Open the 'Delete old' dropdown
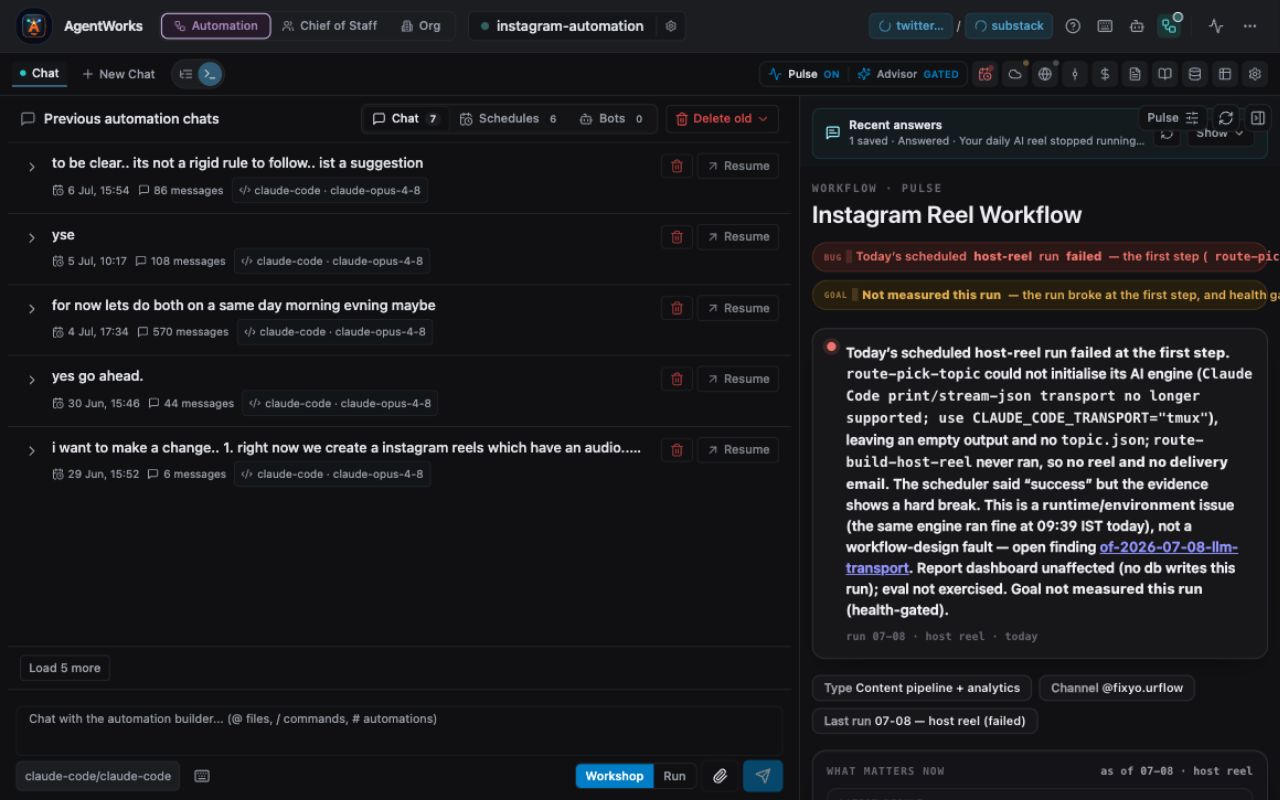 tap(722, 119)
